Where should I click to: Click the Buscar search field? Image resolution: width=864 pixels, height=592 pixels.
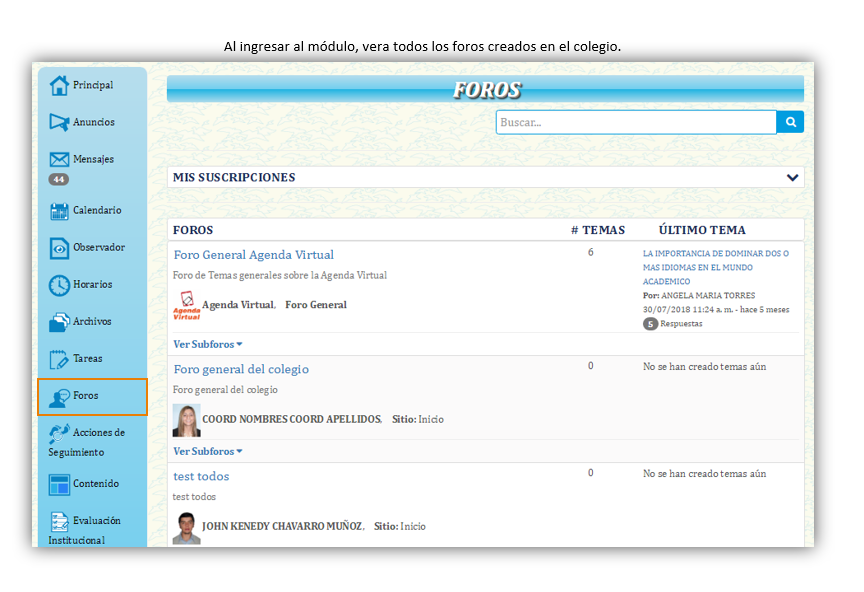click(x=636, y=122)
